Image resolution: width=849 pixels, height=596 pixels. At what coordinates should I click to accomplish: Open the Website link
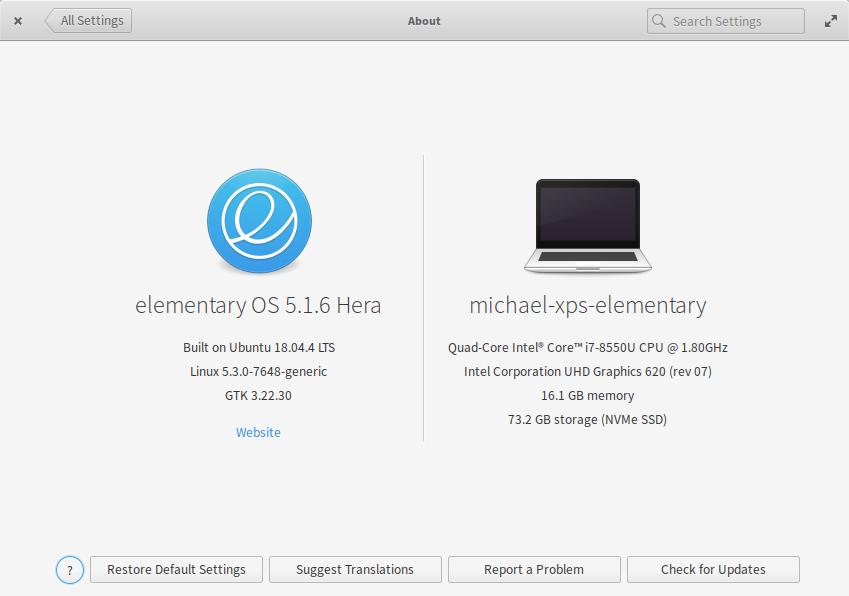(x=258, y=432)
